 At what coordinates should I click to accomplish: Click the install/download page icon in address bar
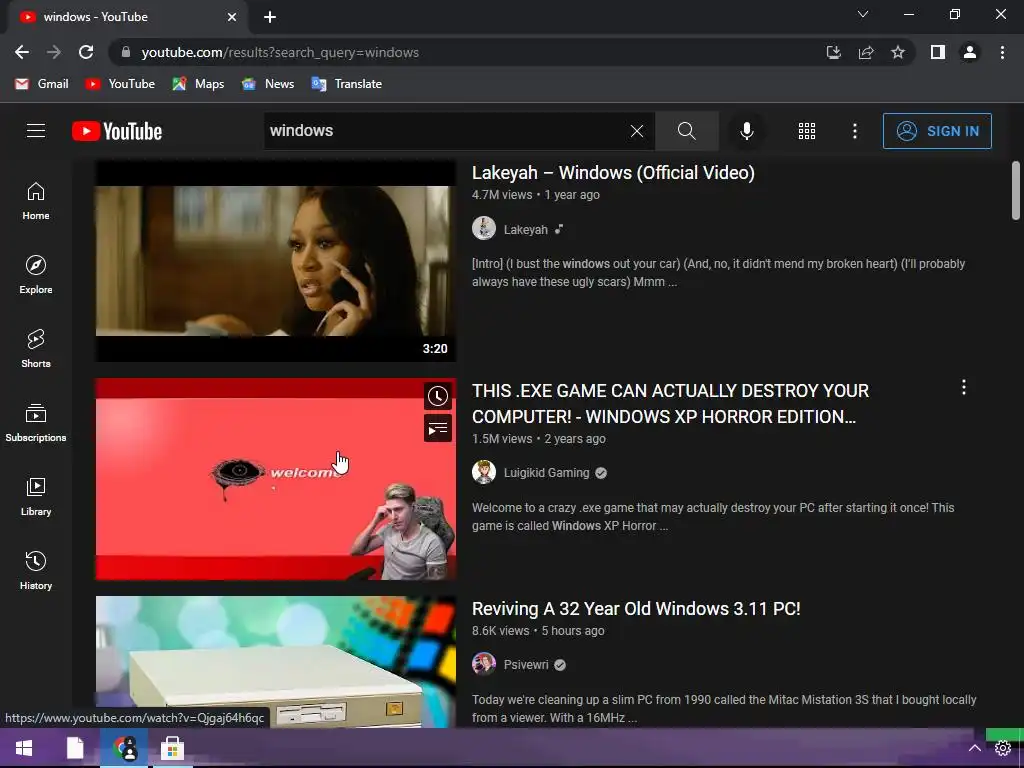point(833,52)
